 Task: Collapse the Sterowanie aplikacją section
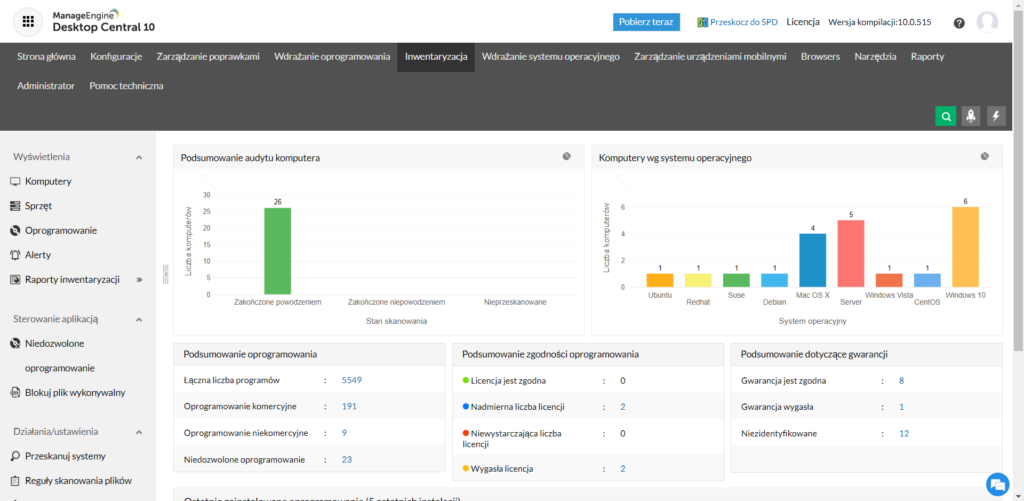click(x=138, y=319)
